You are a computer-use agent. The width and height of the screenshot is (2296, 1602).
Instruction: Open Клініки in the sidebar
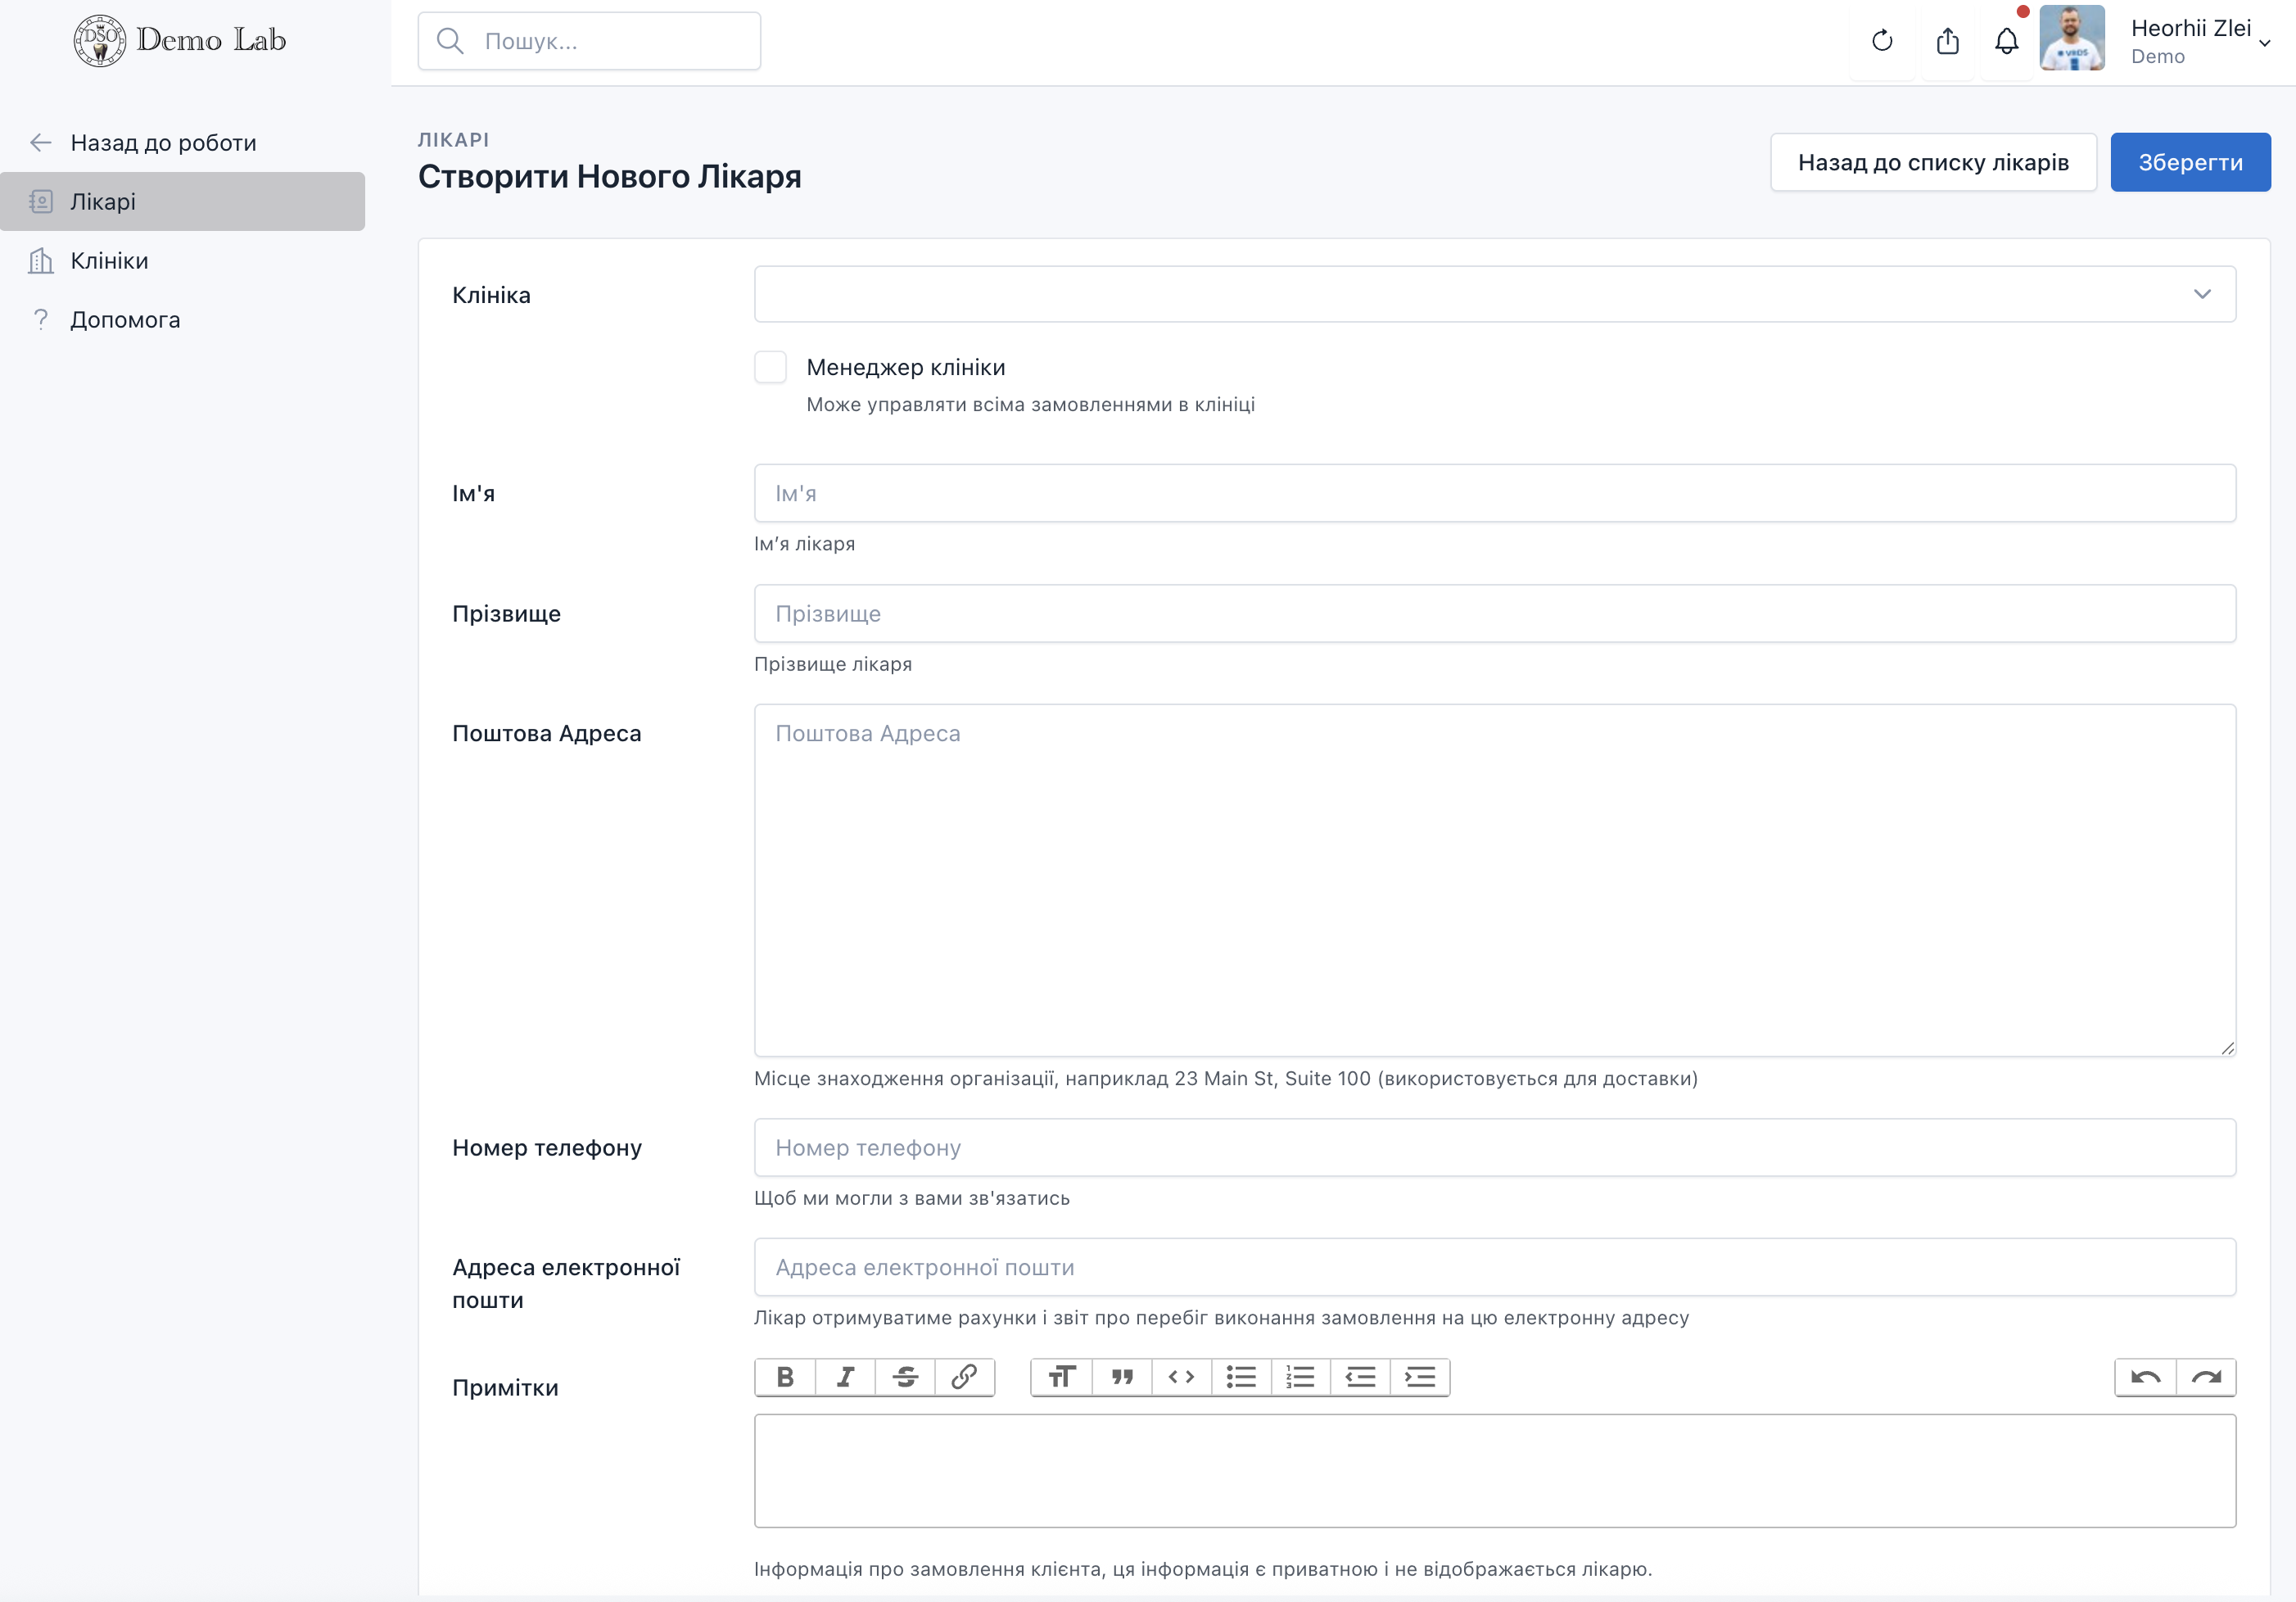109,261
